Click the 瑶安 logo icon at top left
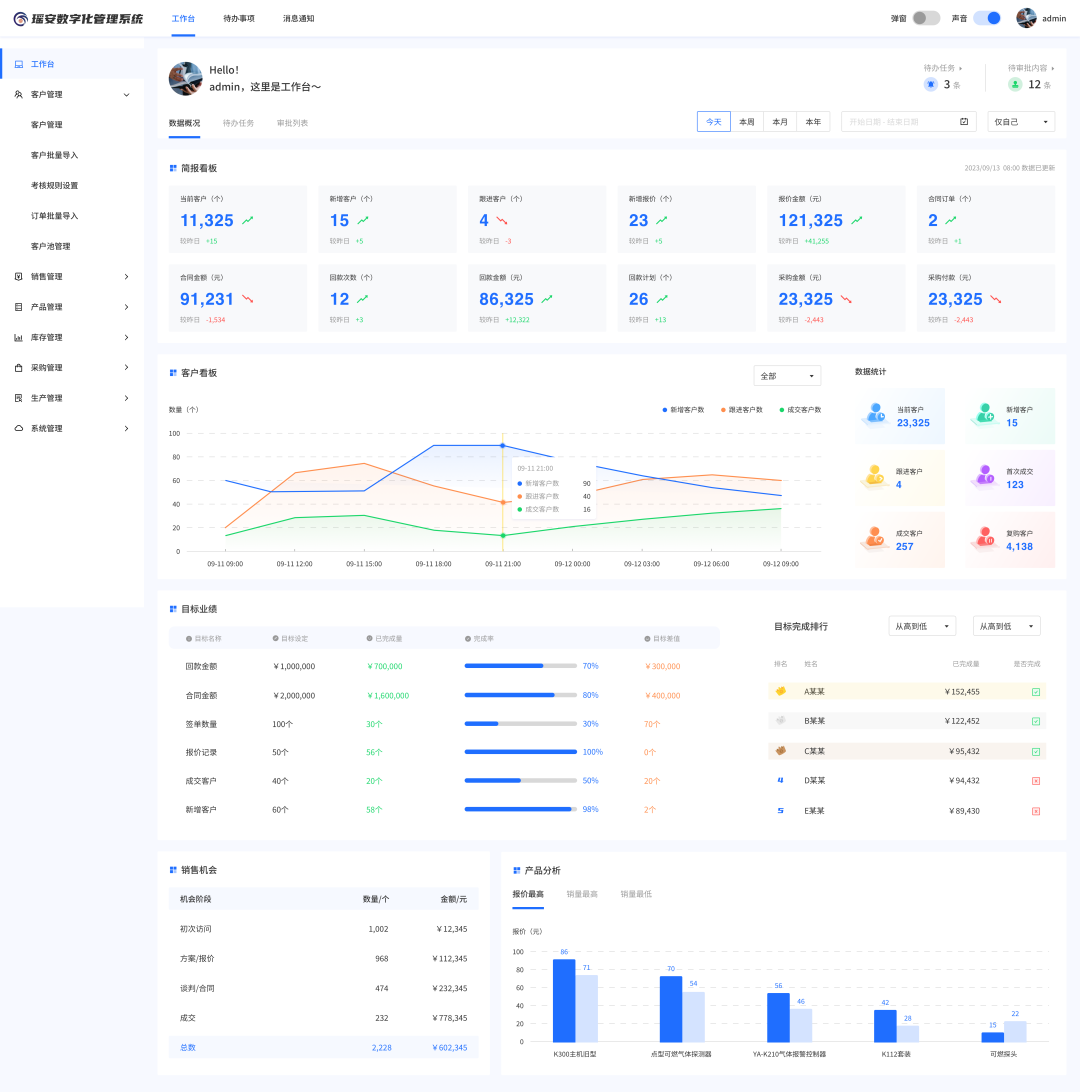The height and width of the screenshot is (1092, 1080). coord(20,19)
